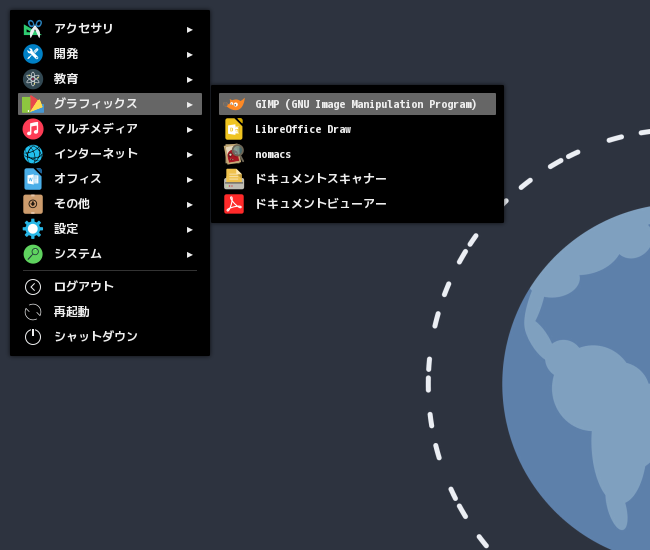The width and height of the screenshot is (650, 550).
Task: Open the その他 menu category
Action: pyautogui.click(x=110, y=204)
